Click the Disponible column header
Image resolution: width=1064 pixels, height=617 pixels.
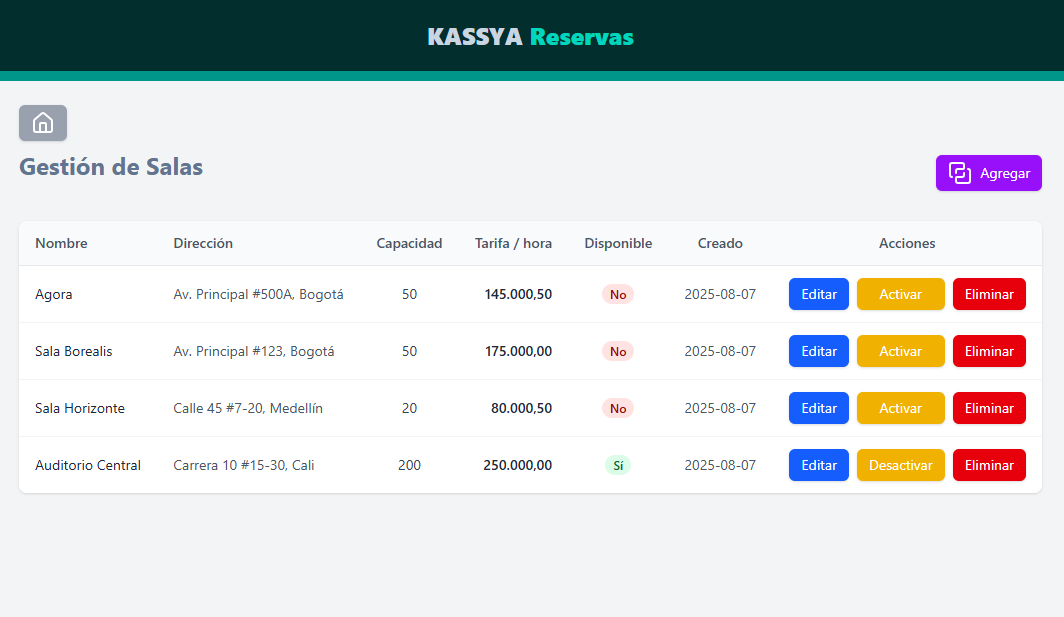pos(618,243)
